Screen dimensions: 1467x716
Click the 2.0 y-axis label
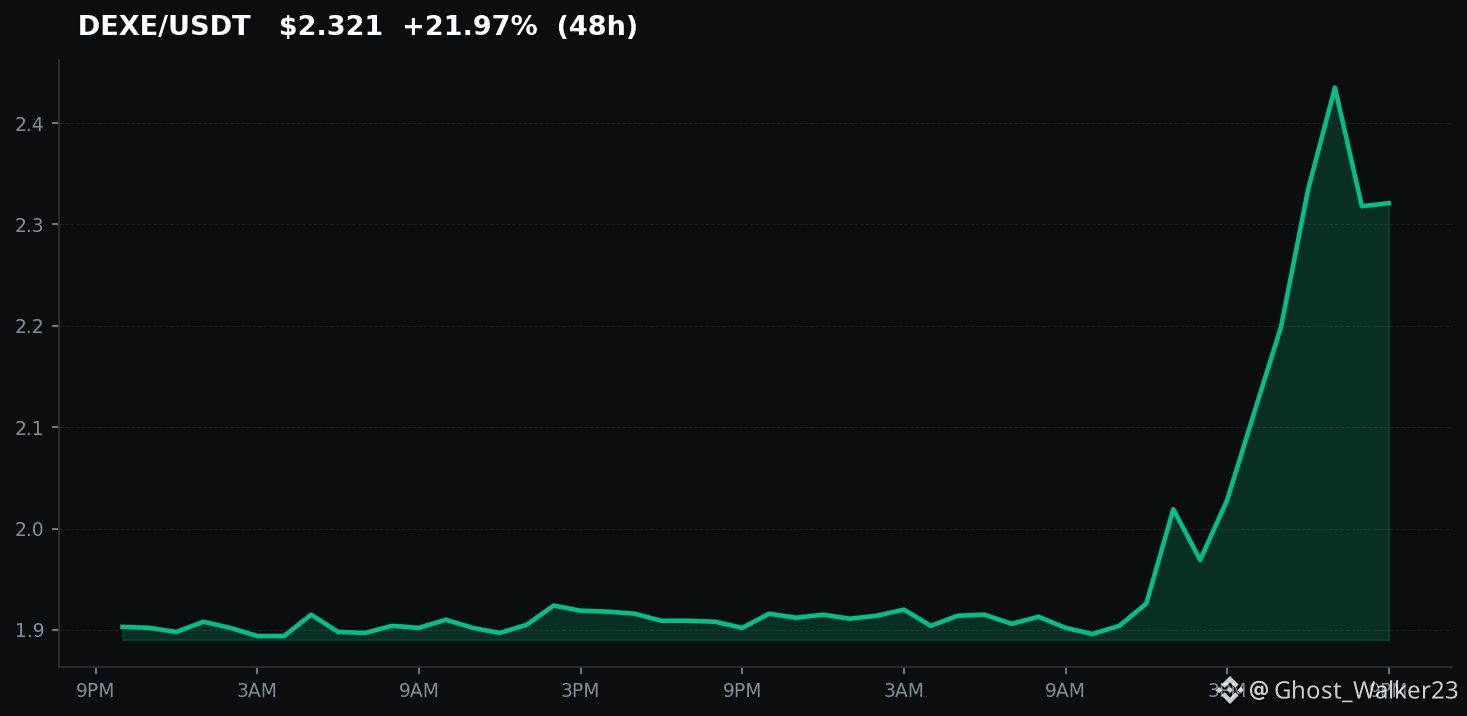click(30, 529)
